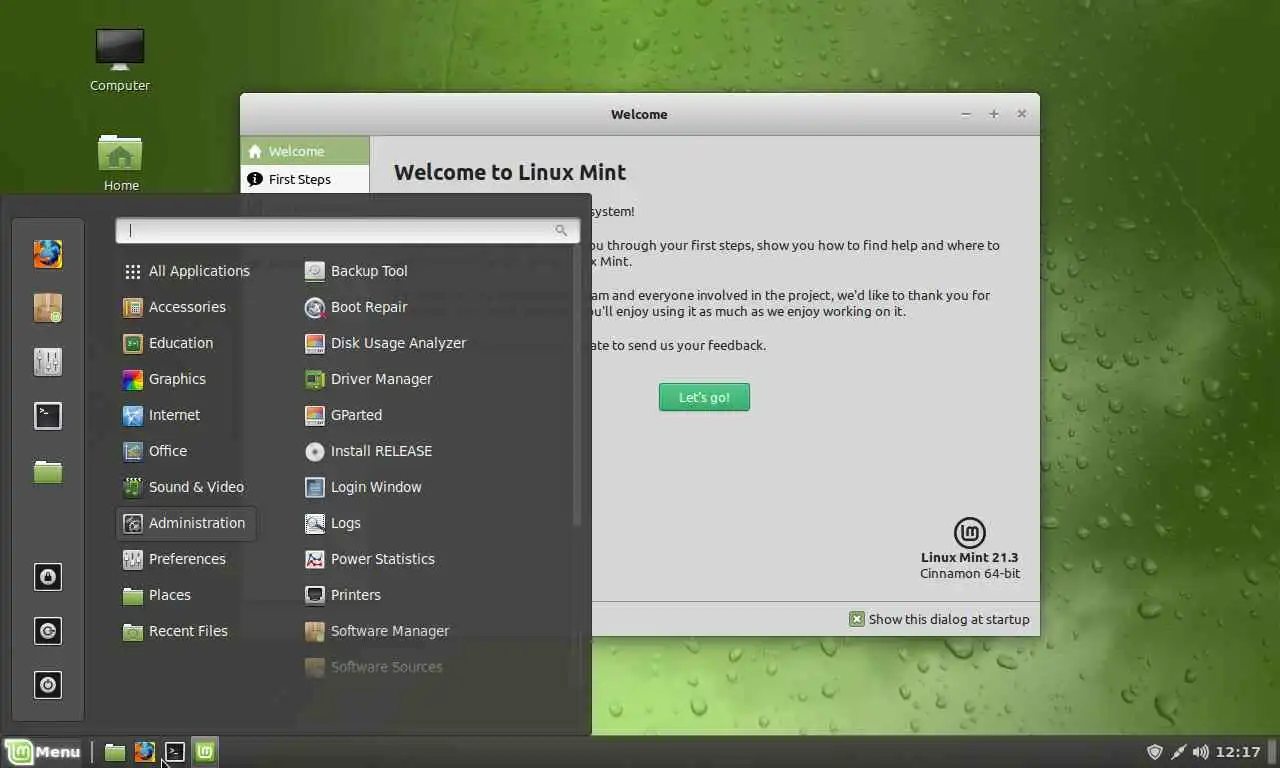Select Sound & Video category
The height and width of the screenshot is (768, 1280).
point(186,487)
